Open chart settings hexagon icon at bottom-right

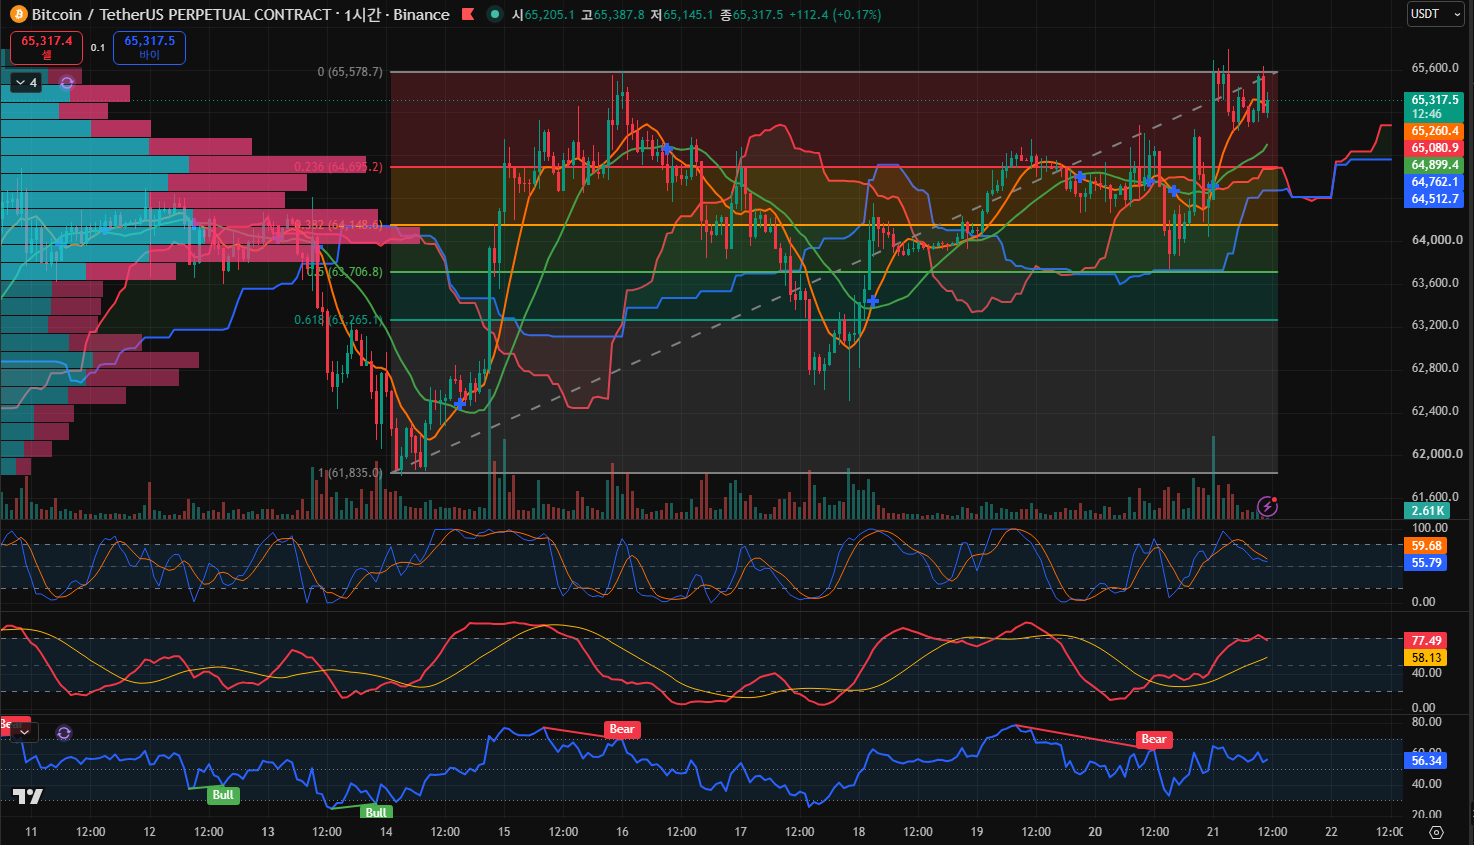click(x=1436, y=832)
